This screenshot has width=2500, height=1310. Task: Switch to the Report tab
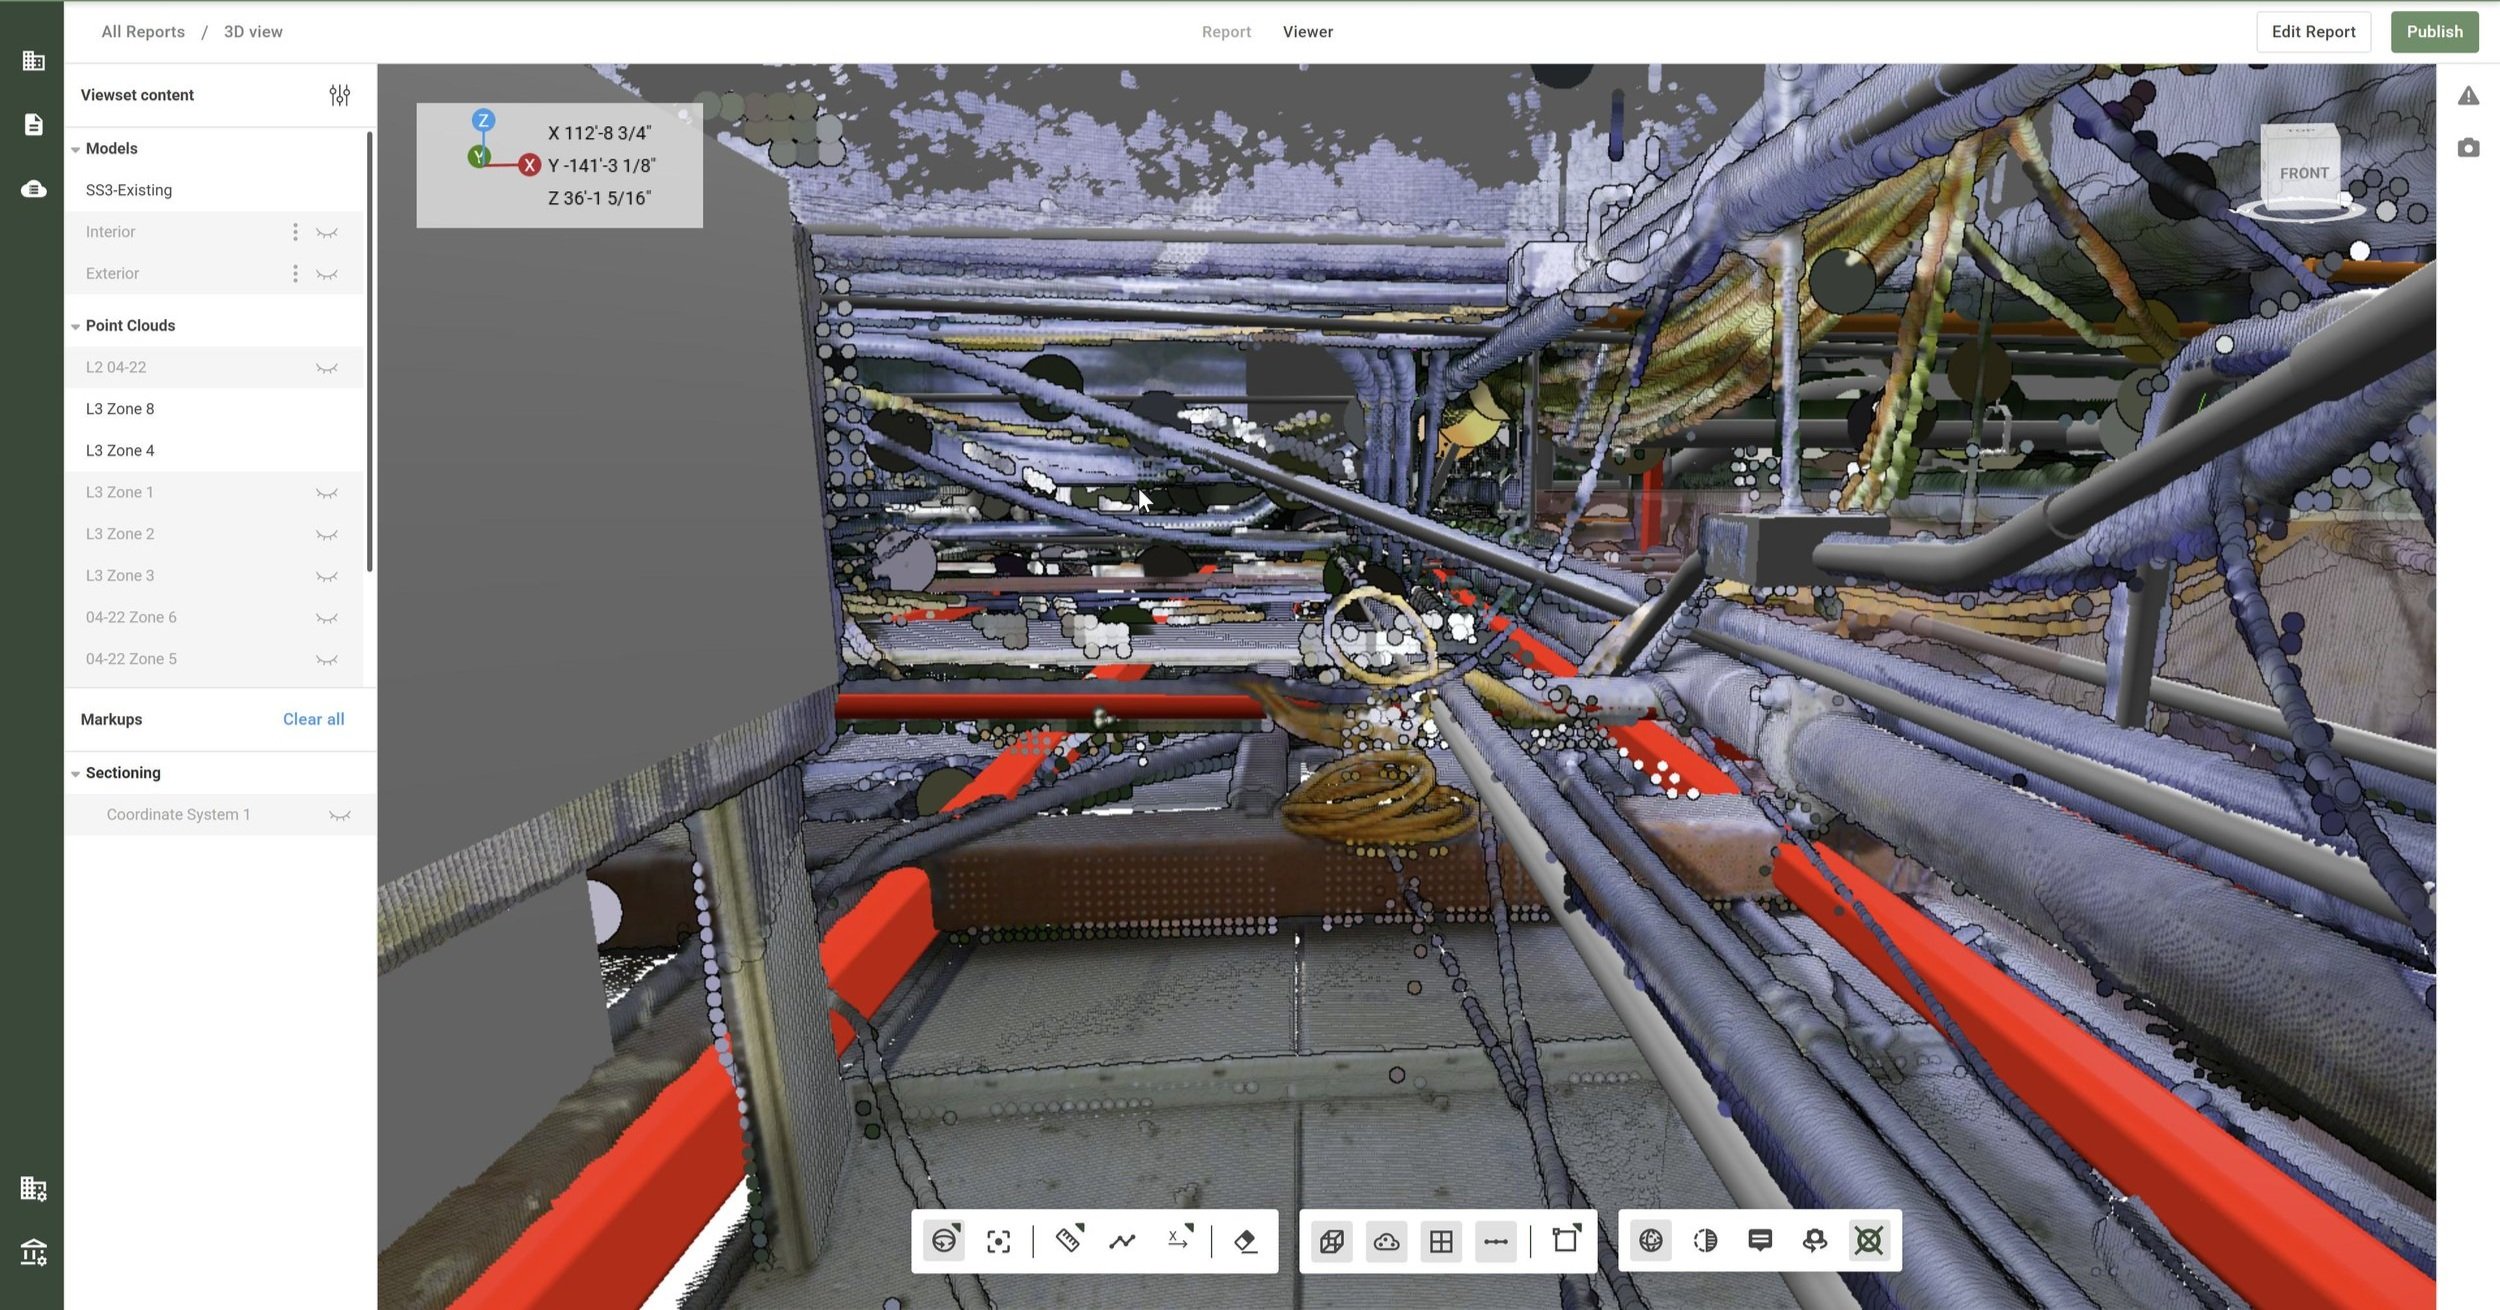(x=1226, y=32)
